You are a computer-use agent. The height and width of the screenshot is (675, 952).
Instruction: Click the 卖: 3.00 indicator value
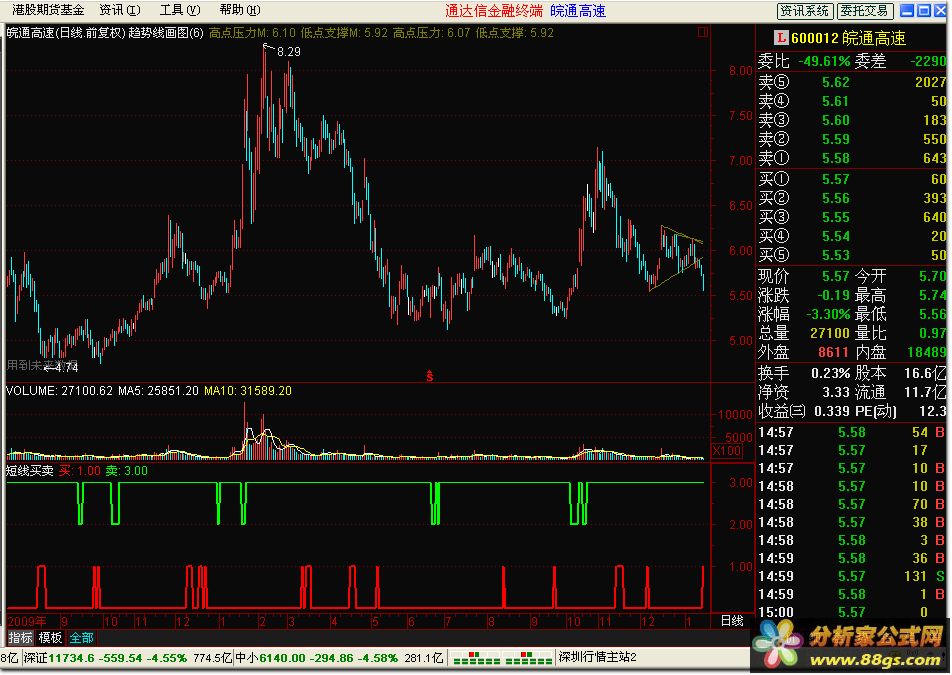click(126, 470)
